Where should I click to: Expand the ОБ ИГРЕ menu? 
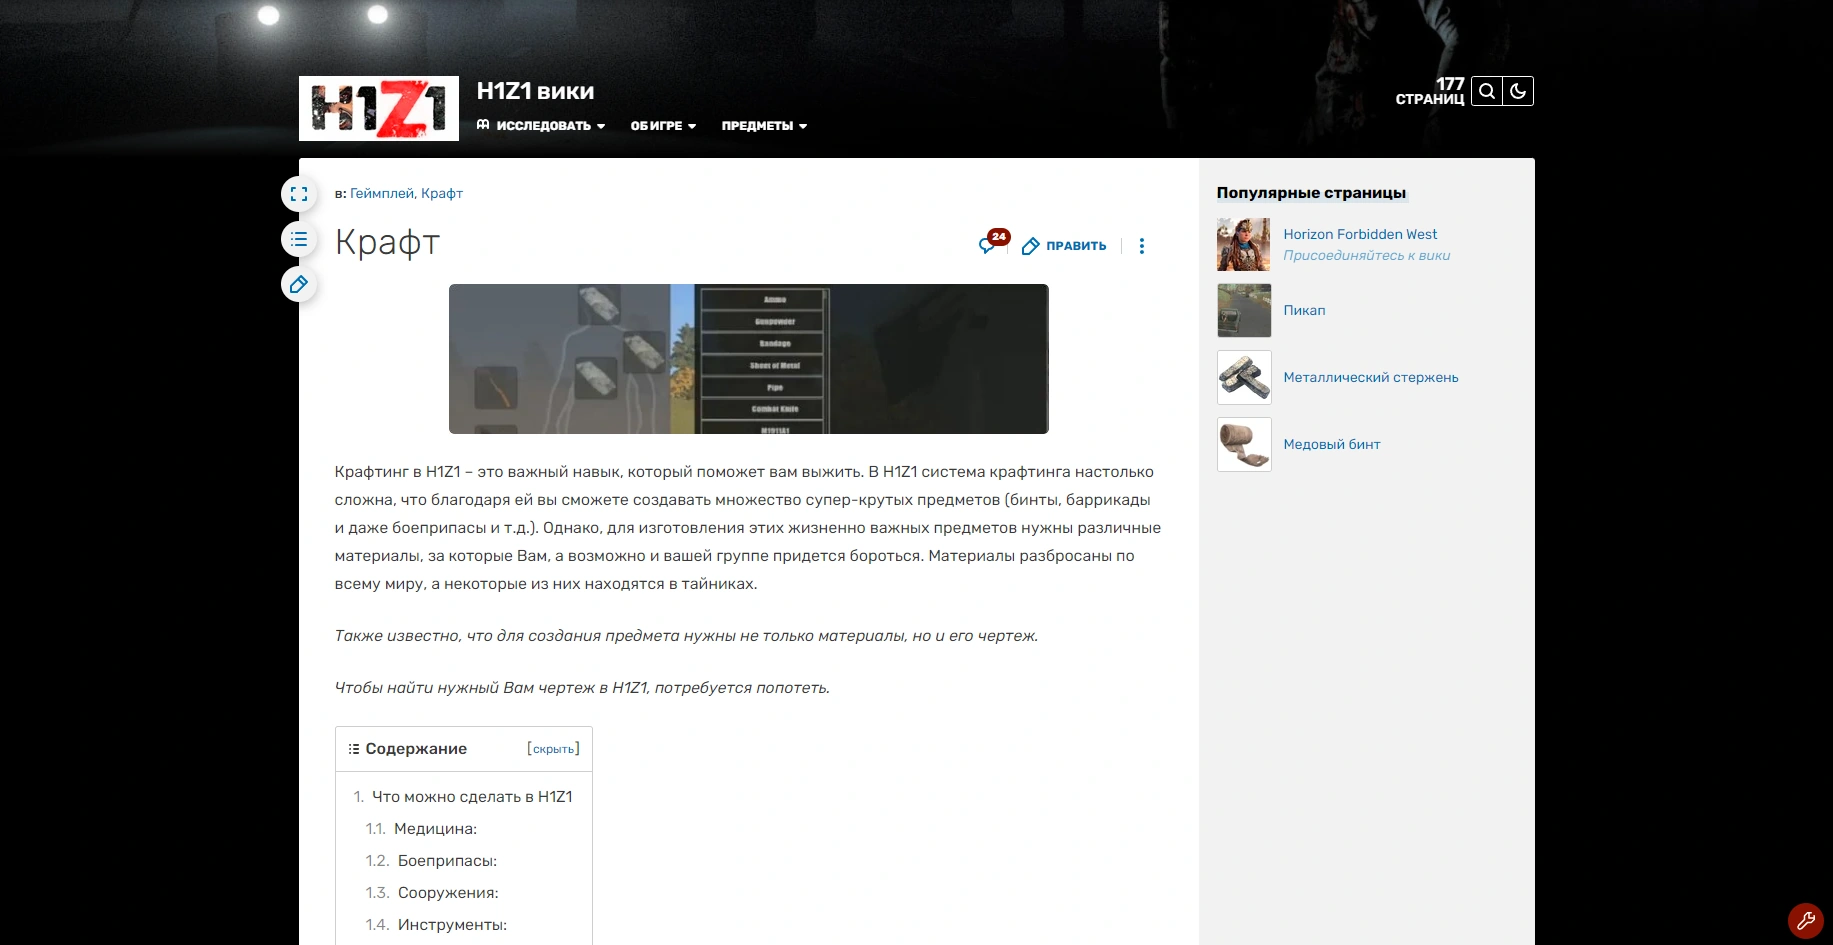663,126
